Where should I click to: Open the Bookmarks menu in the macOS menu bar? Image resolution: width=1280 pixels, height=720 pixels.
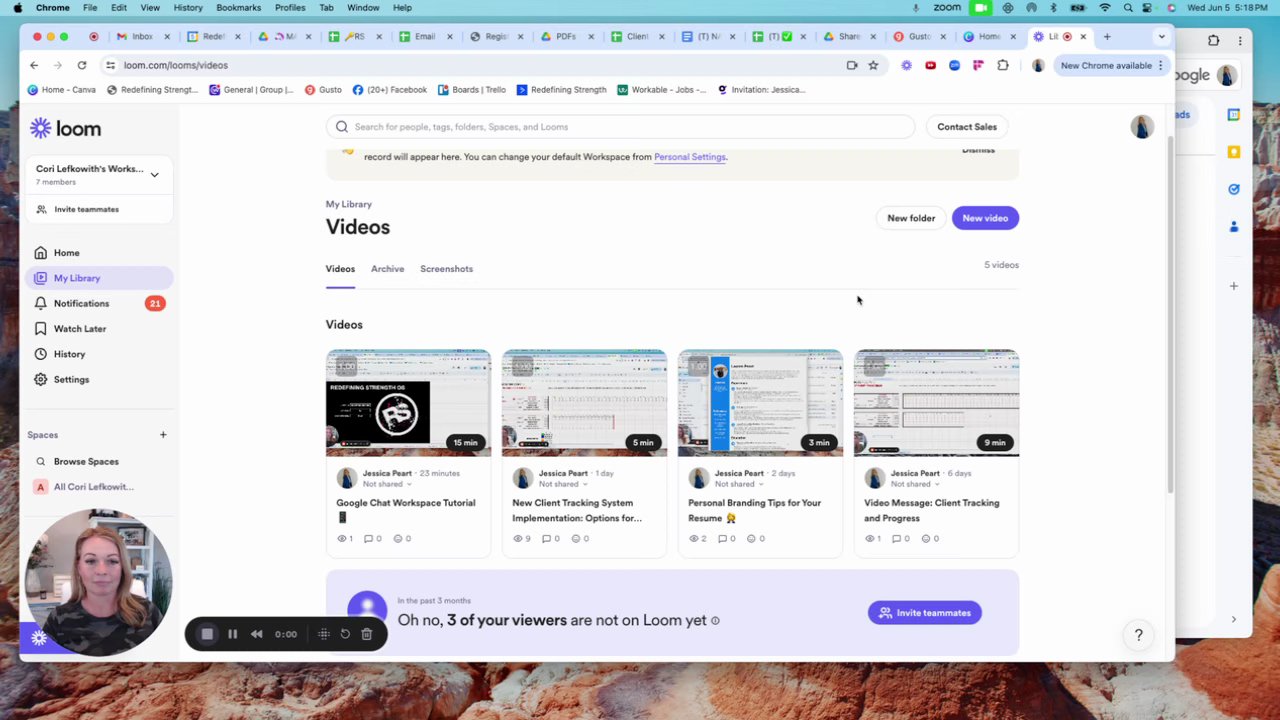[x=238, y=8]
